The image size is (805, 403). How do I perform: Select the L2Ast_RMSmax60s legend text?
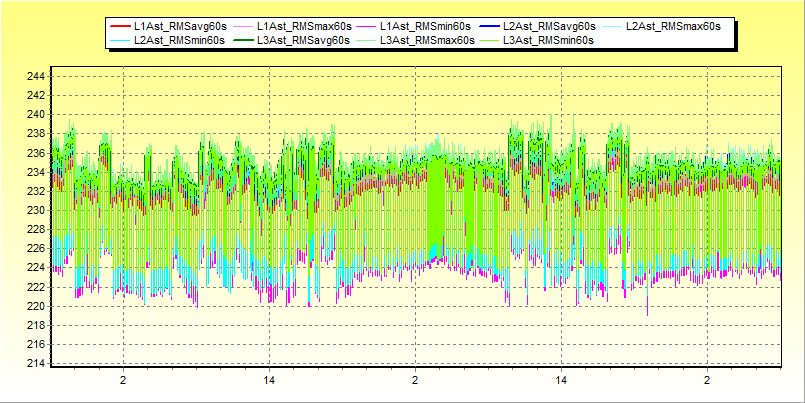(x=673, y=25)
